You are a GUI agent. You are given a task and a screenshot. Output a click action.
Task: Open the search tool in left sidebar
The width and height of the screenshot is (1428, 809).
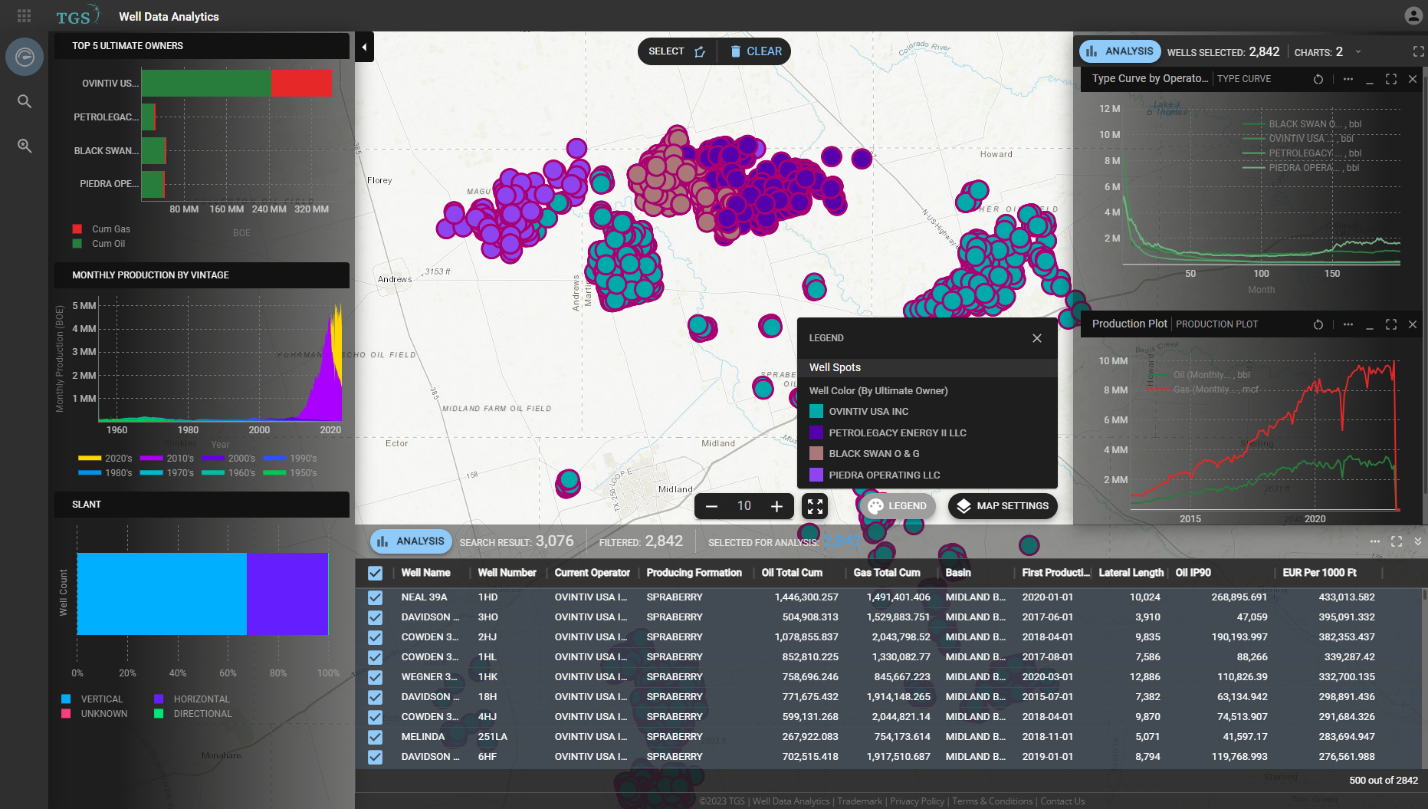point(24,100)
